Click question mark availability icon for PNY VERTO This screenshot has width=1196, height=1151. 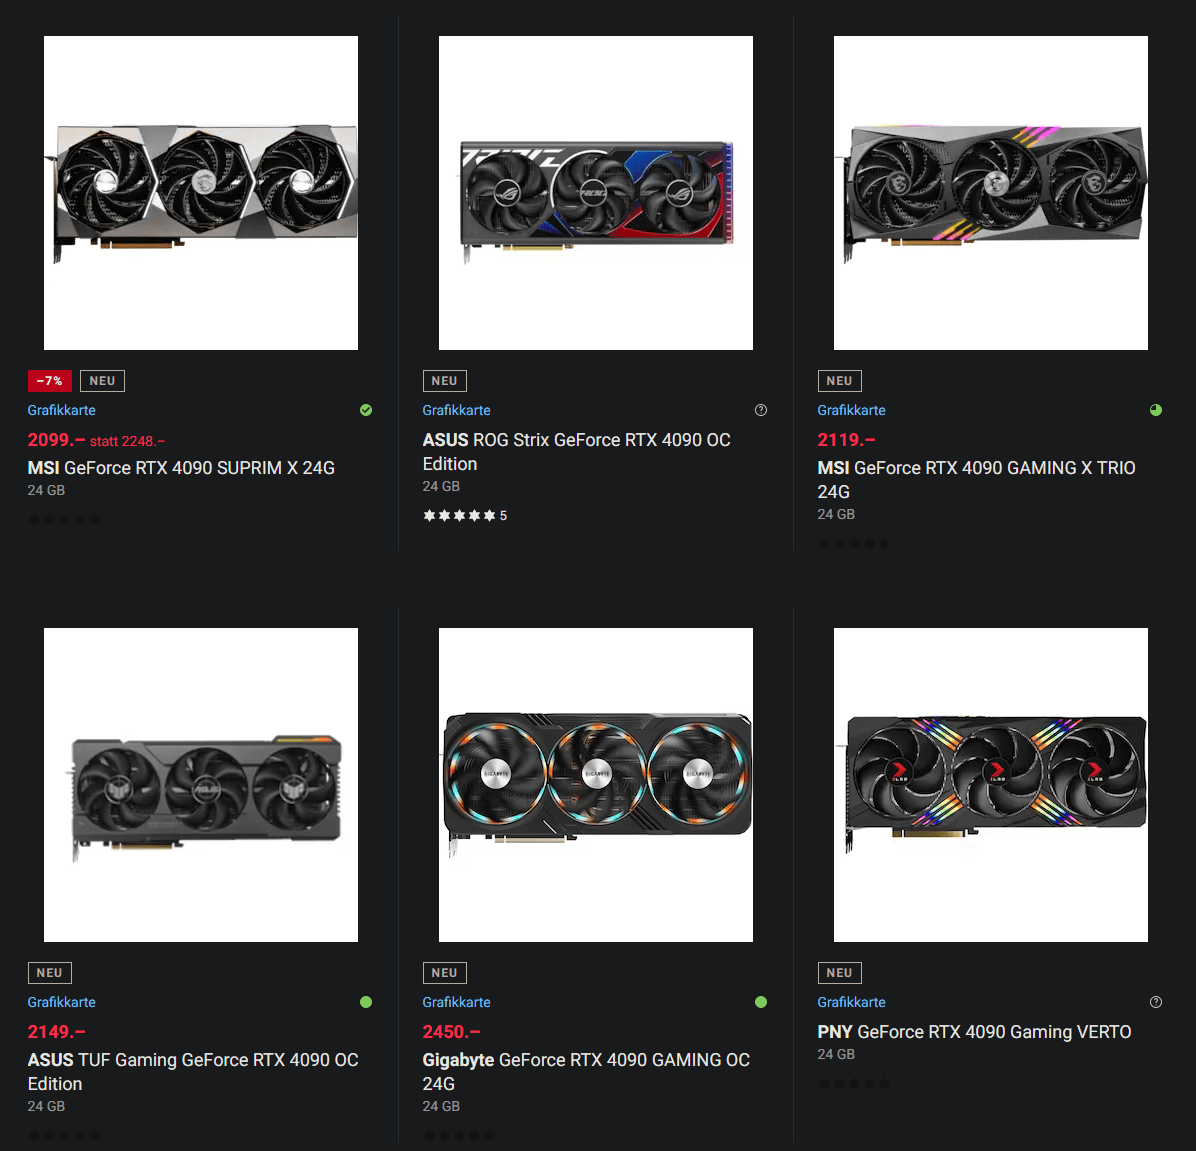1156,1002
